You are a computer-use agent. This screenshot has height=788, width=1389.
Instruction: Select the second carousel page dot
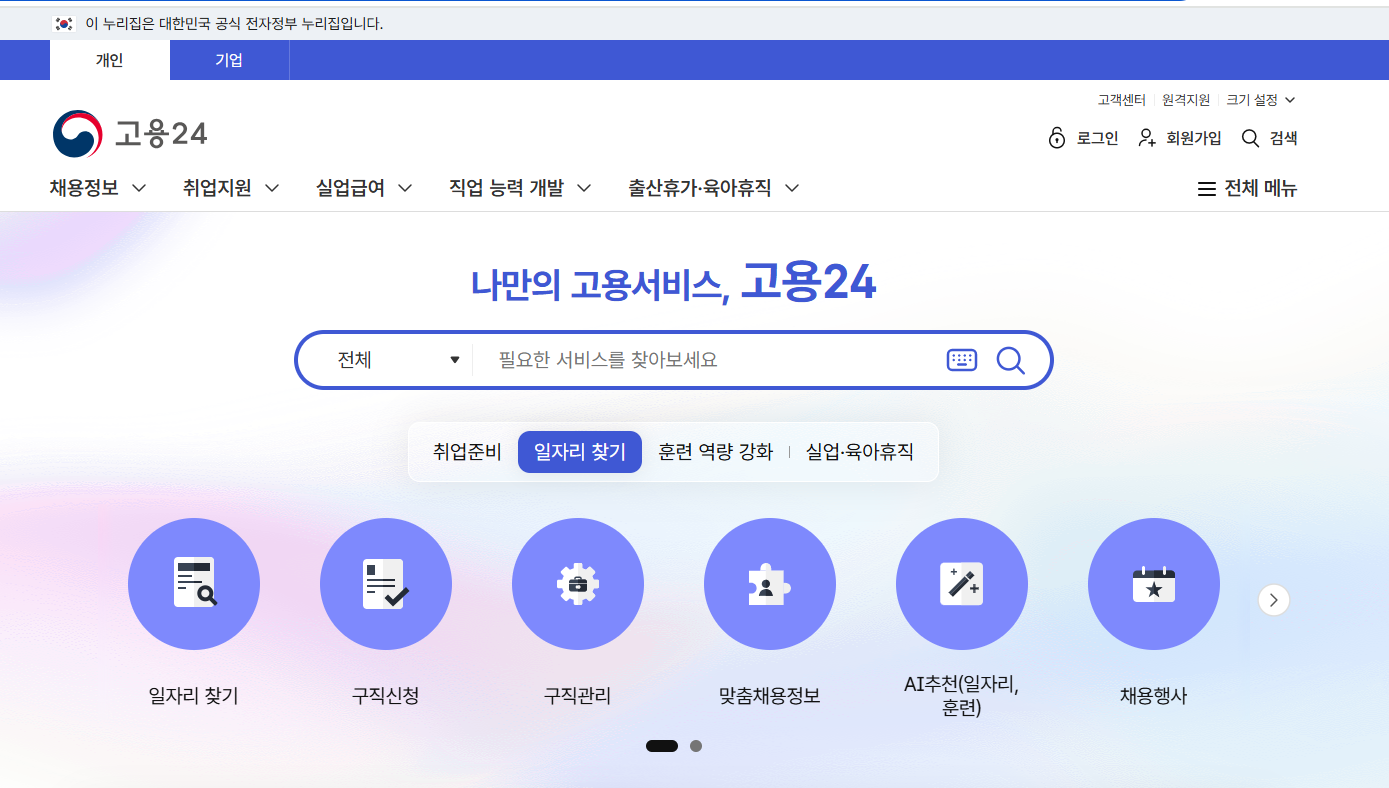pyautogui.click(x=696, y=746)
